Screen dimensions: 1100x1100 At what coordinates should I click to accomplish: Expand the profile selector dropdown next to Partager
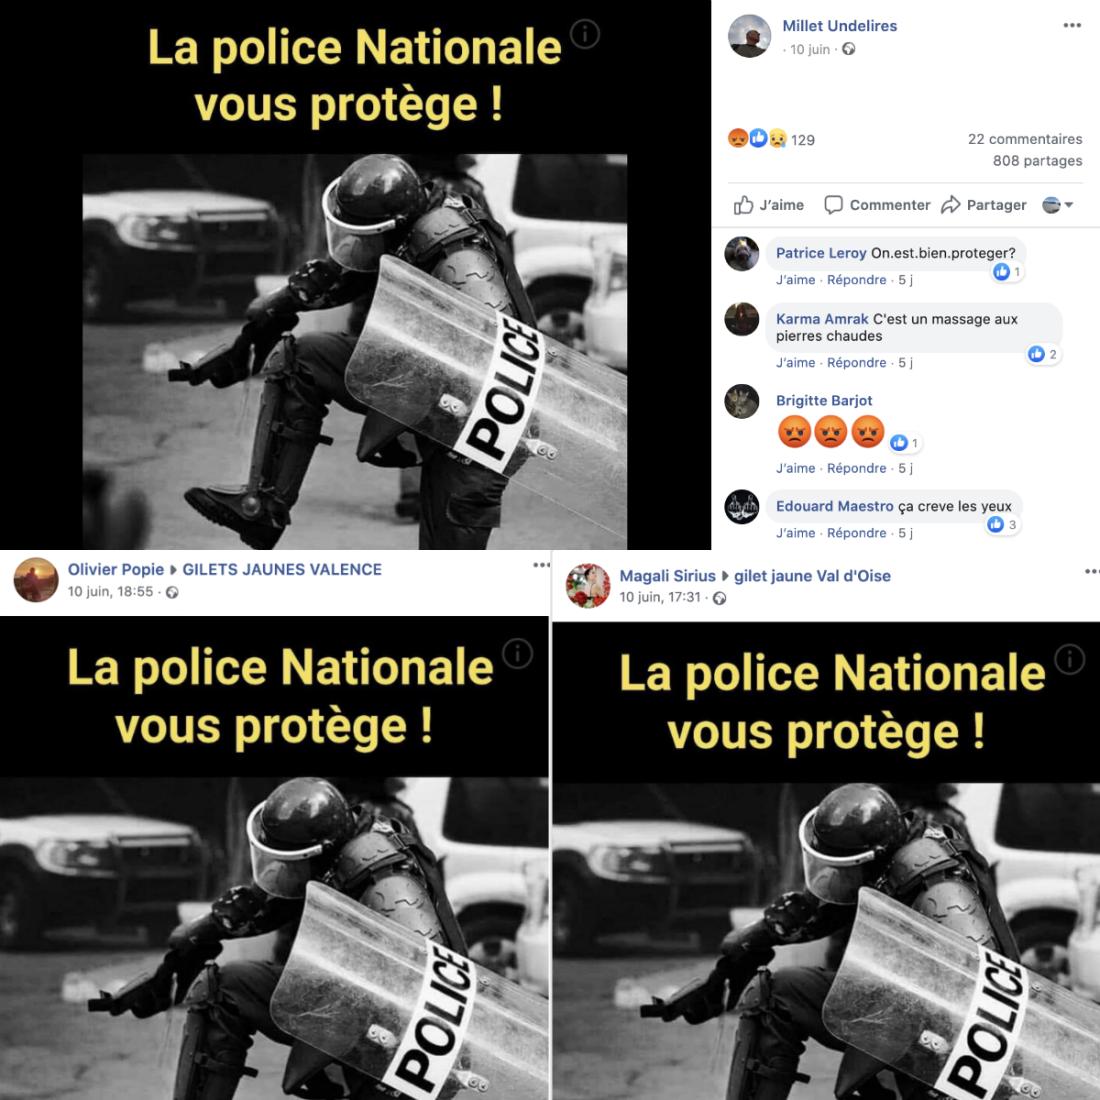tap(1058, 205)
